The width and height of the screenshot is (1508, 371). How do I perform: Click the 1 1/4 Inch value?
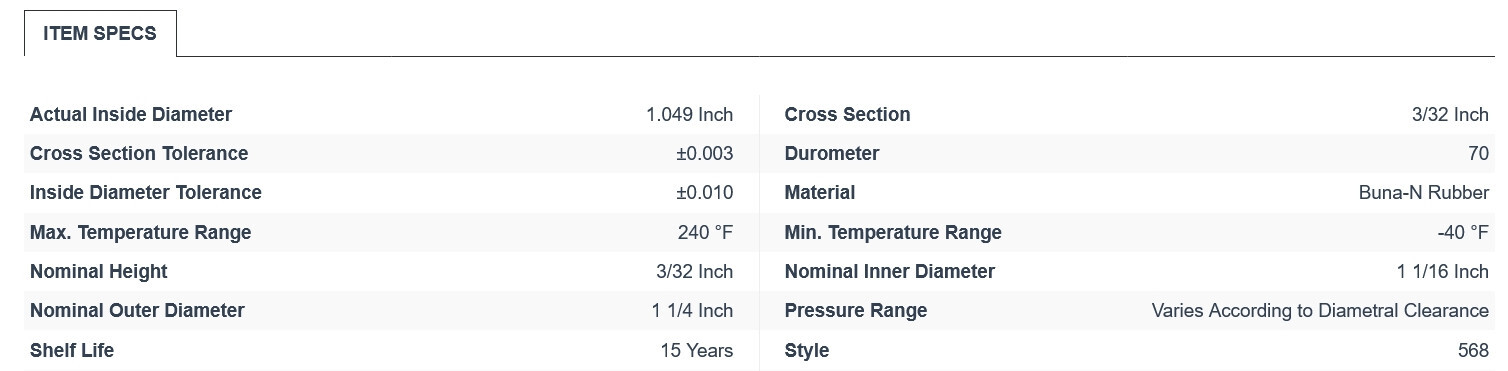(692, 310)
